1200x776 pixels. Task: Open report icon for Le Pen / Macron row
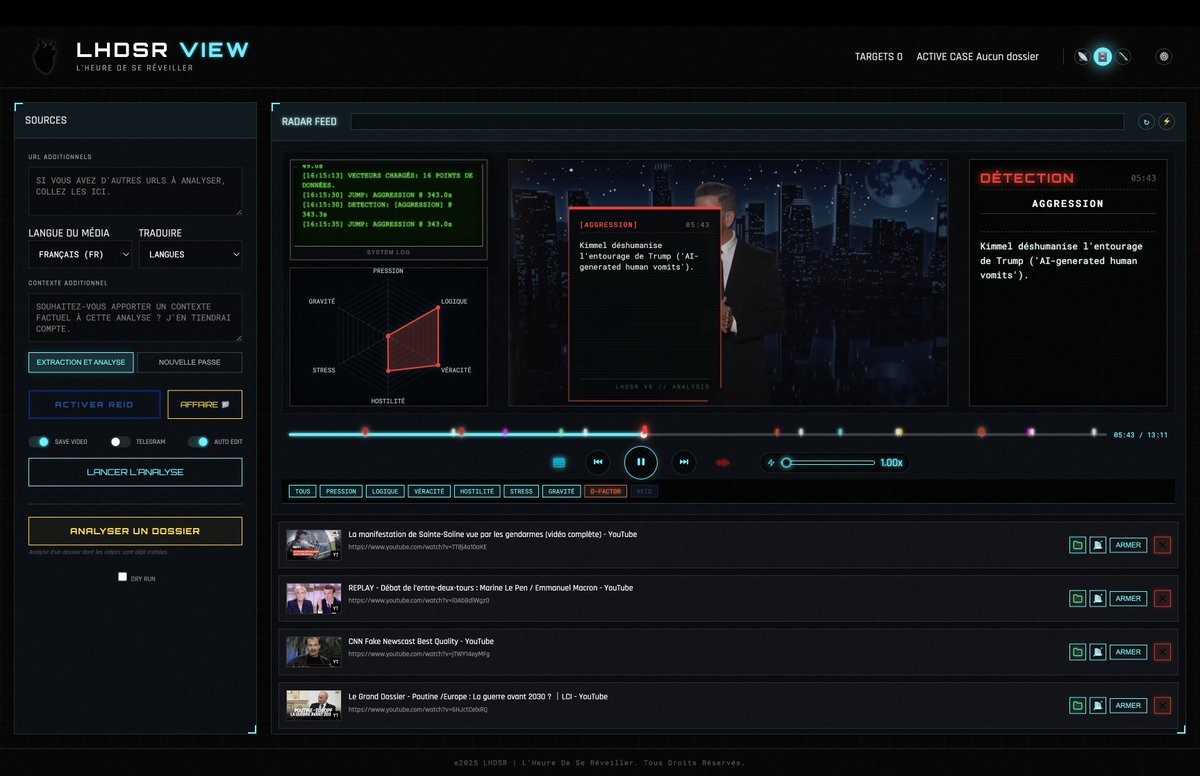[1098, 598]
